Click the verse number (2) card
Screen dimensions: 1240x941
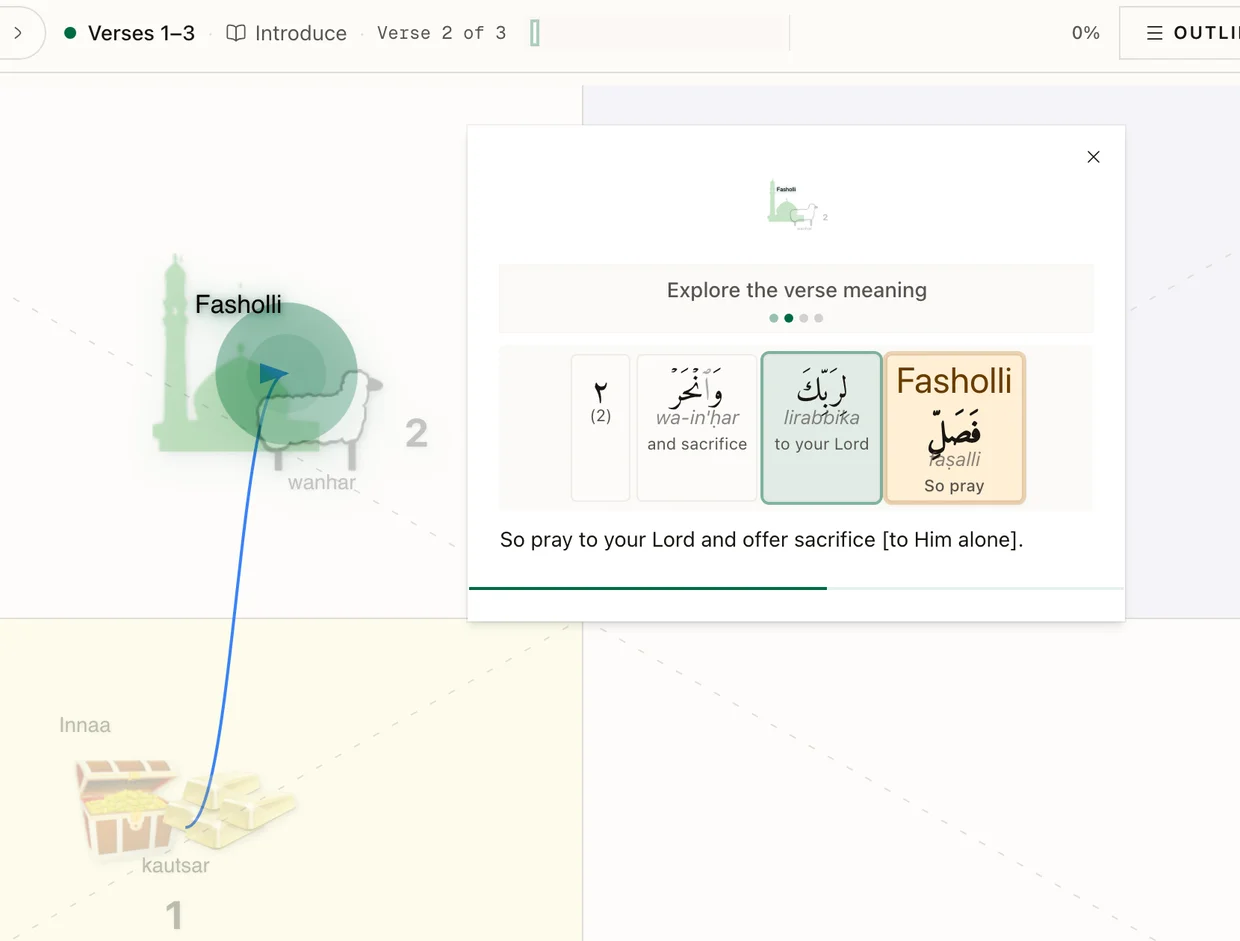coord(600,428)
